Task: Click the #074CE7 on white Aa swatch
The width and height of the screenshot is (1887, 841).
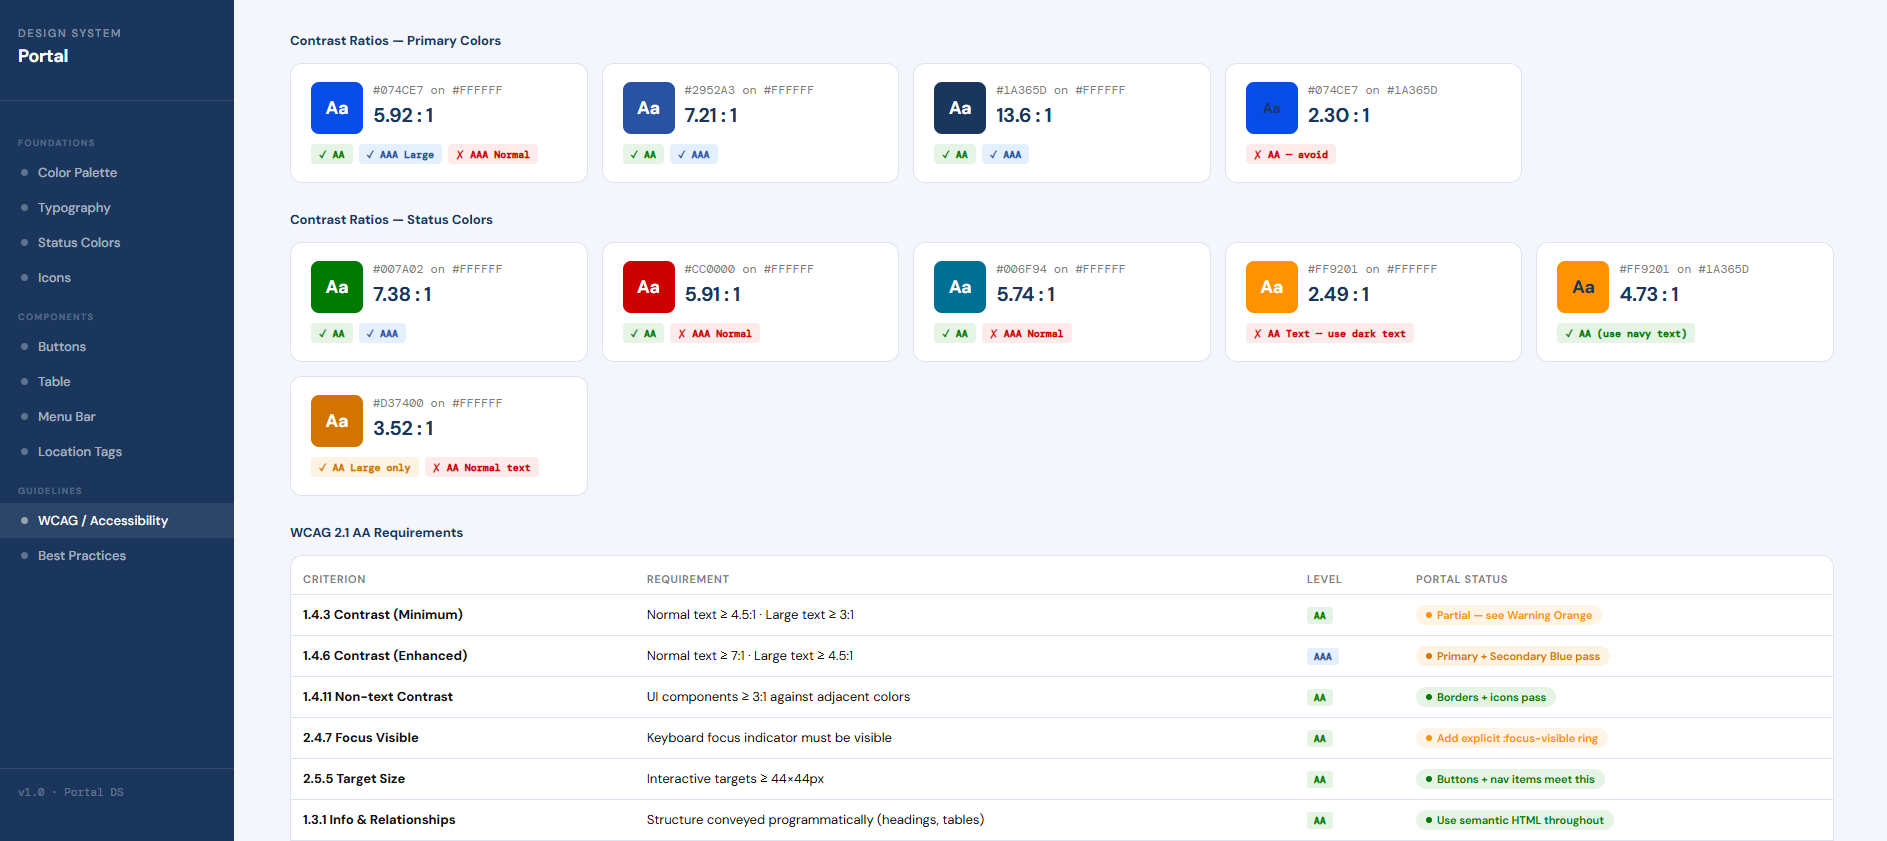Action: [337, 108]
